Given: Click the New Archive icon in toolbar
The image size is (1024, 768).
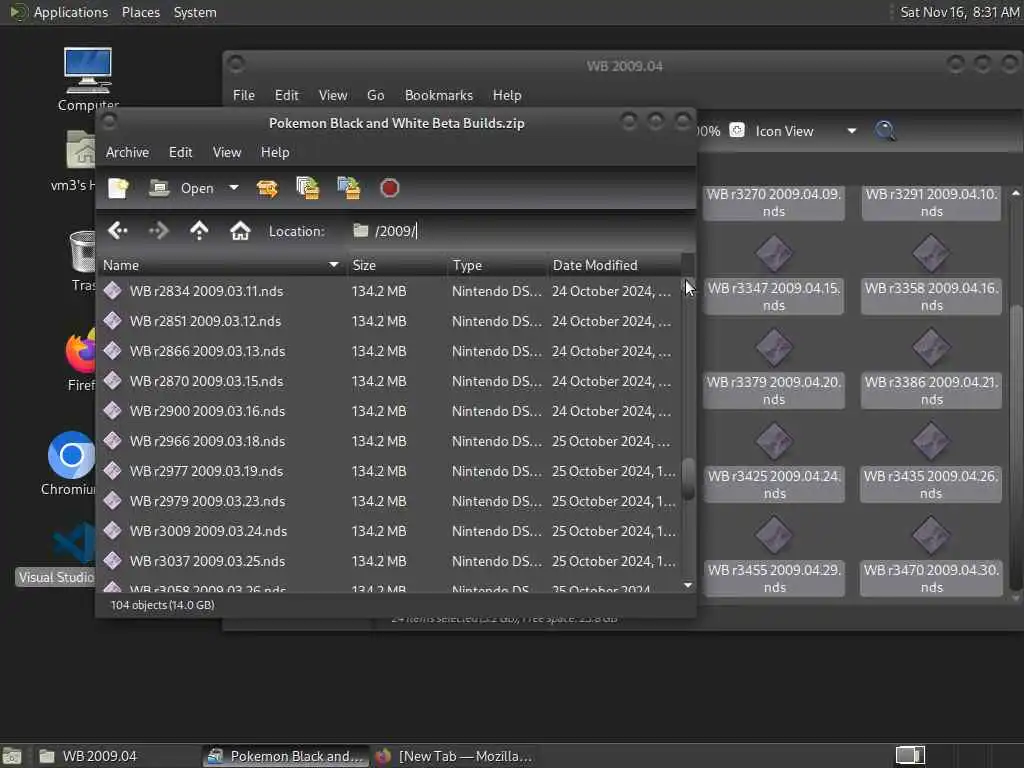Looking at the screenshot, I should pyautogui.click(x=118, y=188).
